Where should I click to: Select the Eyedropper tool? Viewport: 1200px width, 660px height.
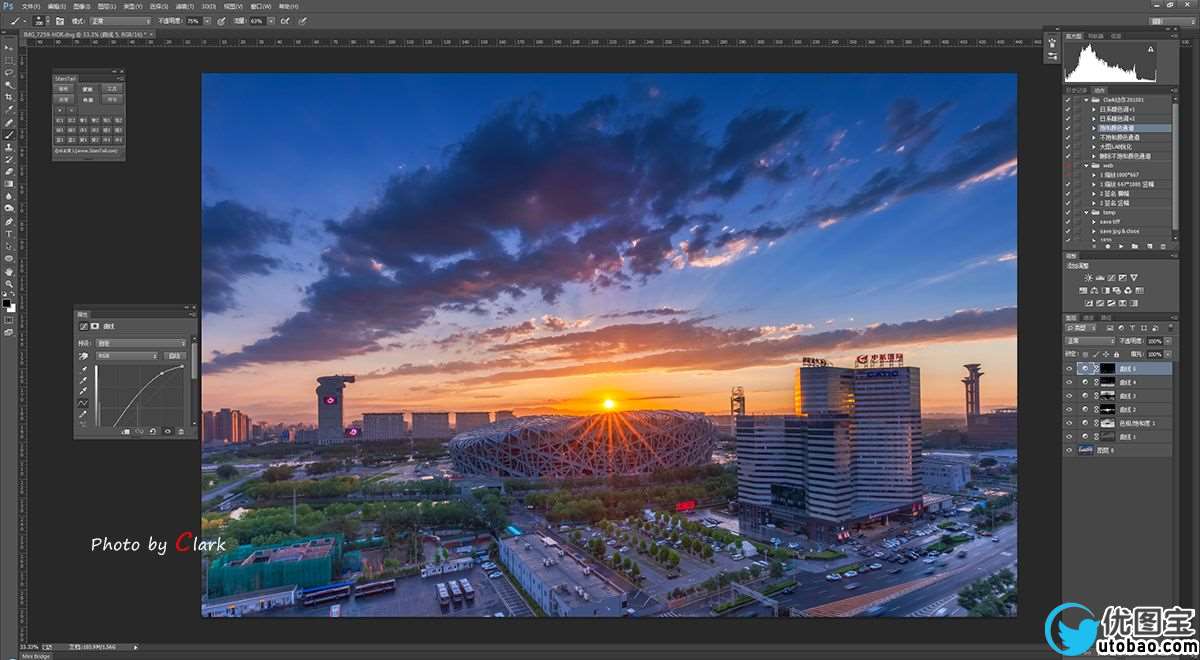(9, 109)
